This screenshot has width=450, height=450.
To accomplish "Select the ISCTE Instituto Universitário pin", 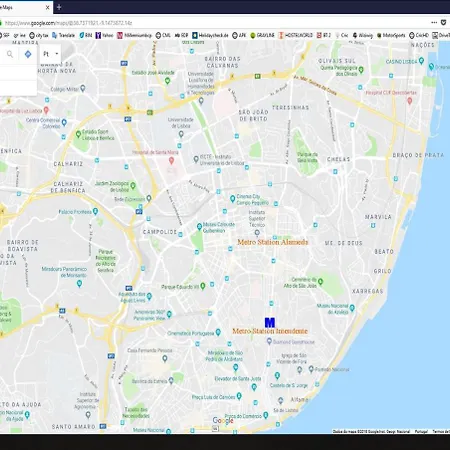I will [196, 159].
